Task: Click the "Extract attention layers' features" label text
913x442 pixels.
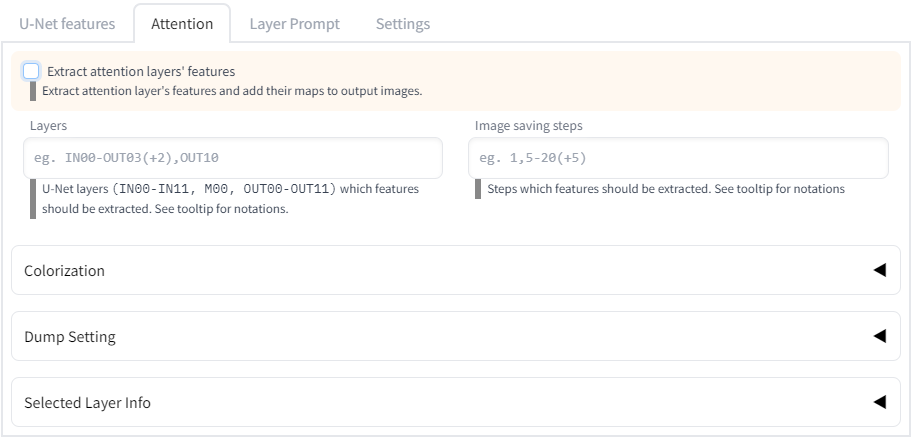Action: 141,71
